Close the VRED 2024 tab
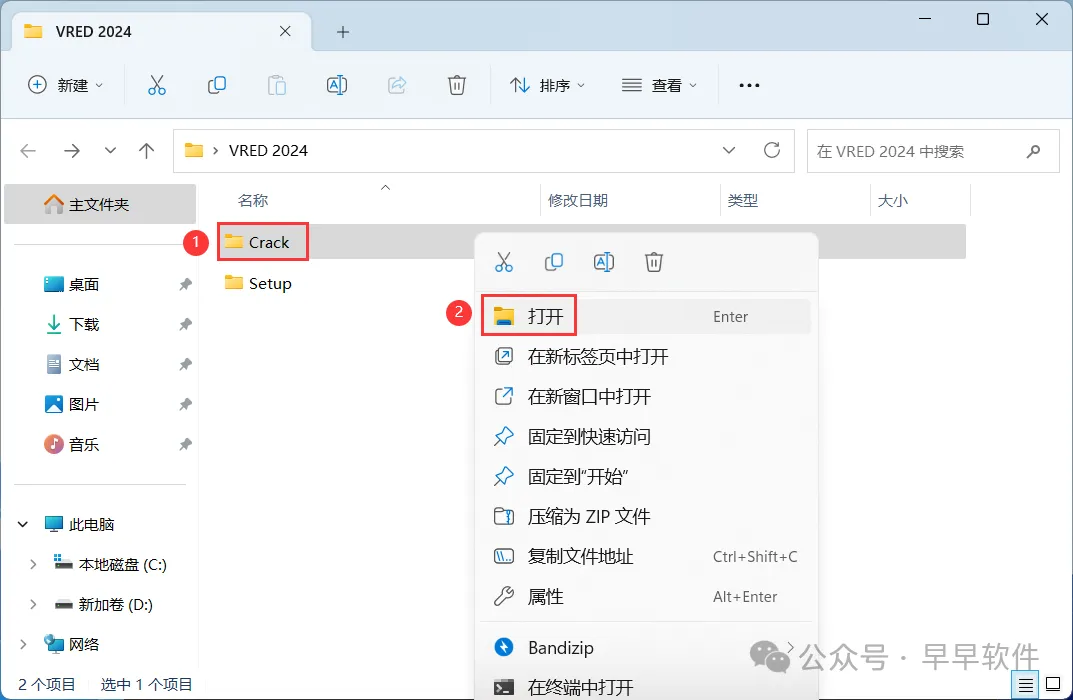This screenshot has height=700, width=1073. (285, 31)
